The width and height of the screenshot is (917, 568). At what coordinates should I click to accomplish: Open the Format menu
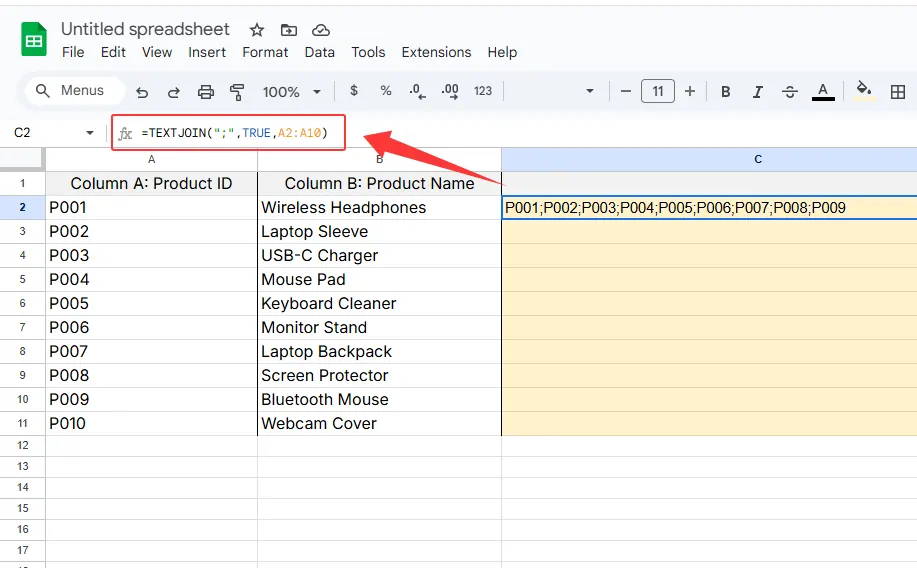point(265,52)
